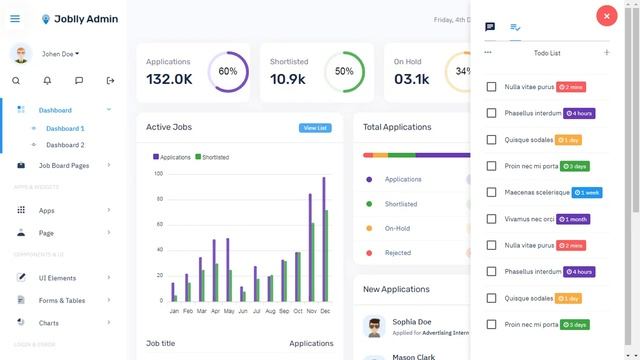
Task: Click Sophia Doe avatar
Action: pos(374,326)
